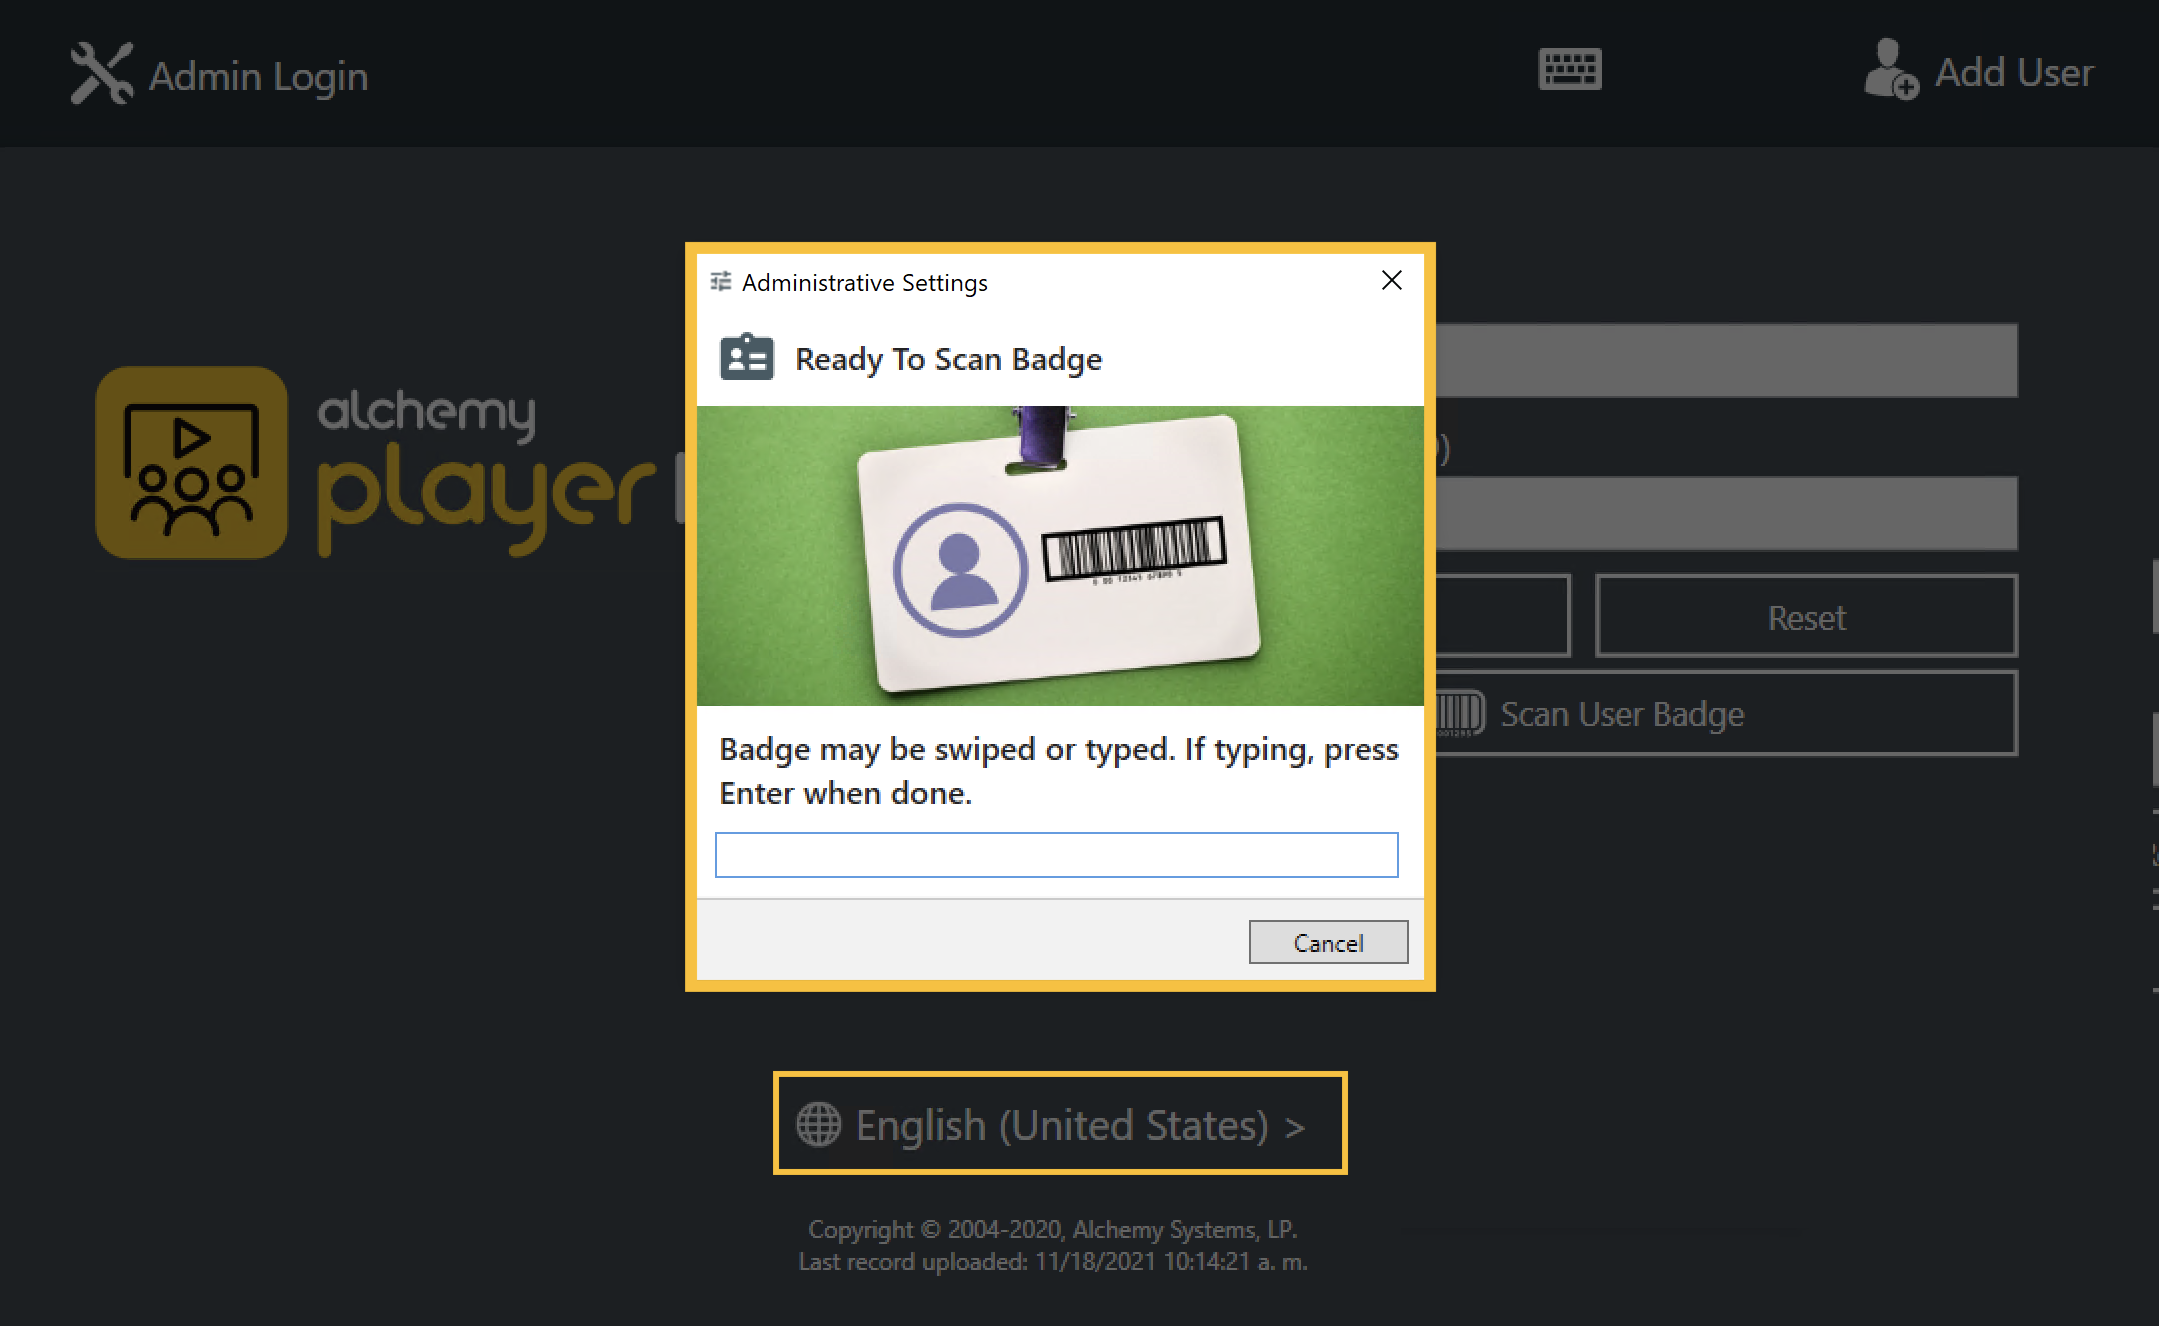Expand the language chevron after English (United States)
This screenshot has height=1326, width=2159.
coord(1297,1124)
